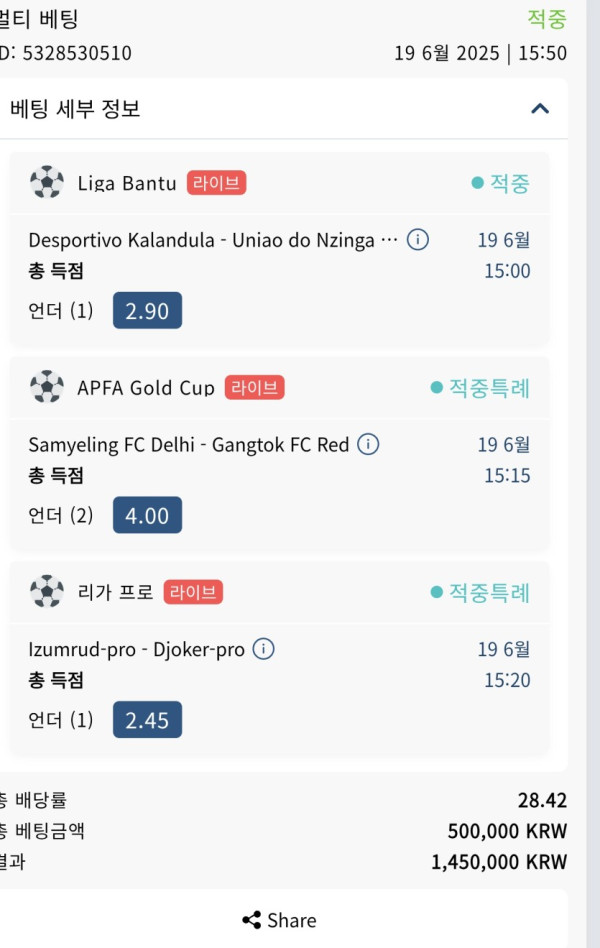Click 라이브 badge next to APFA Gold Cup
600x948 pixels.
point(255,388)
